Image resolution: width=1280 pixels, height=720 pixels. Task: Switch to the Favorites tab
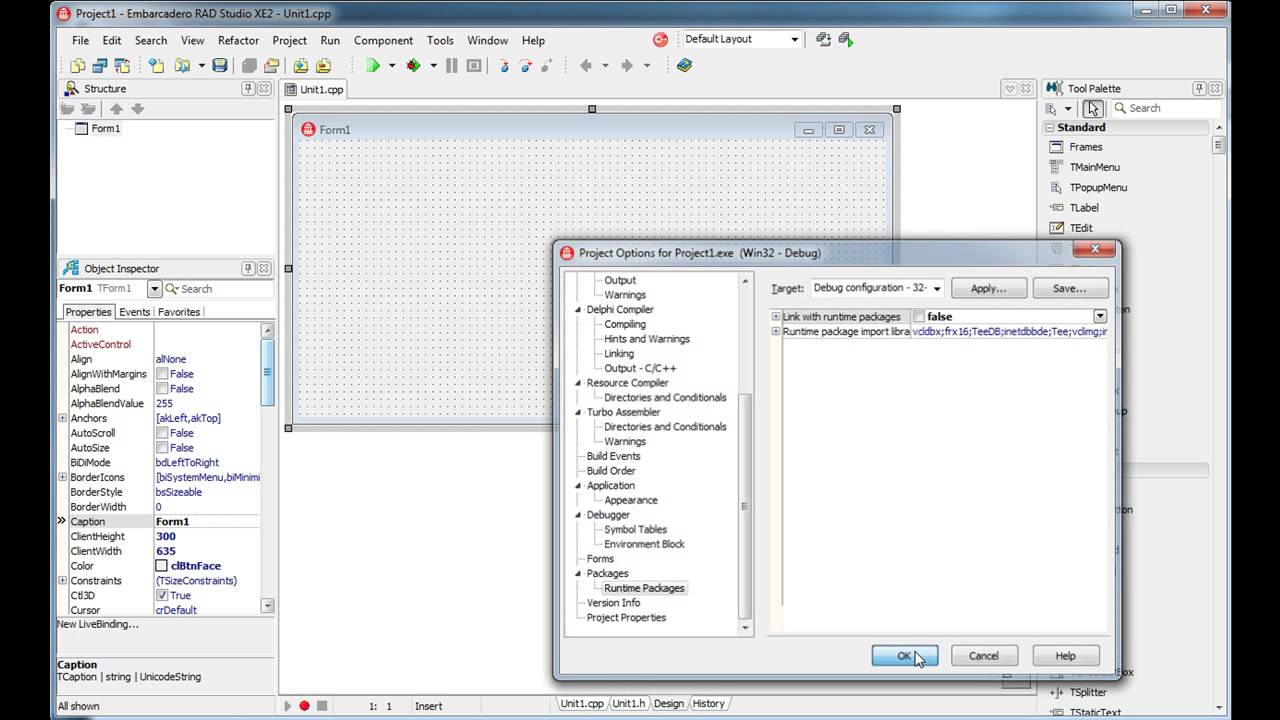coord(179,312)
